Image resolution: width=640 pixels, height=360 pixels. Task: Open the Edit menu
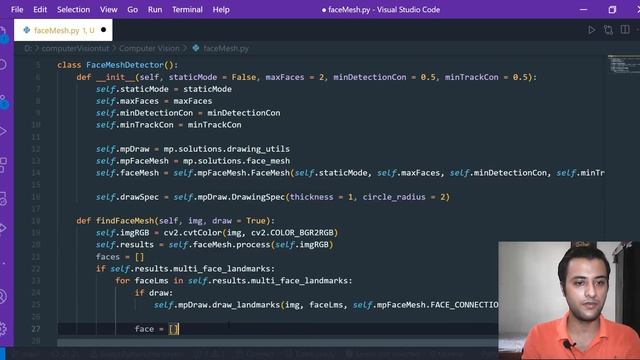(40, 9)
